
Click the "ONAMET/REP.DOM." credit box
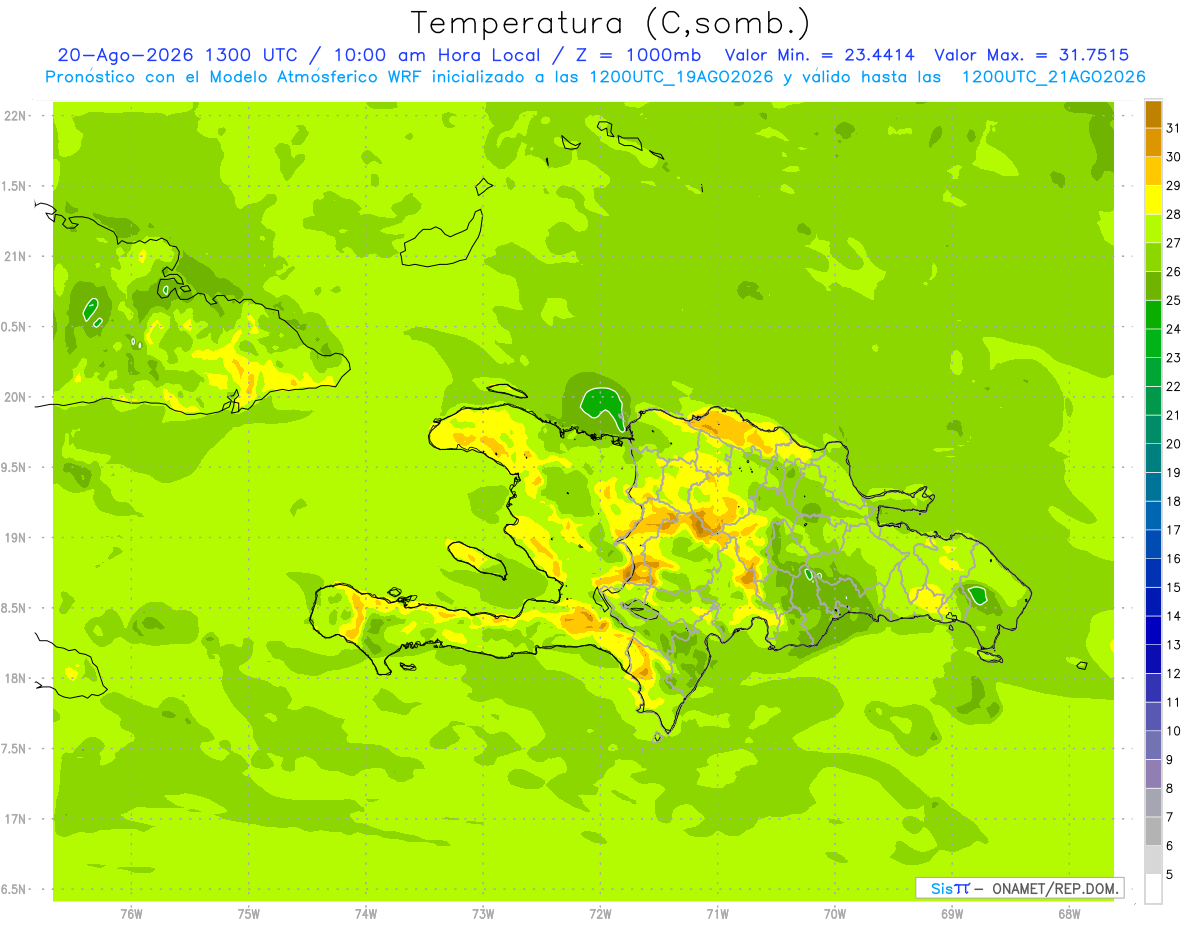pyautogui.click(x=1020, y=888)
